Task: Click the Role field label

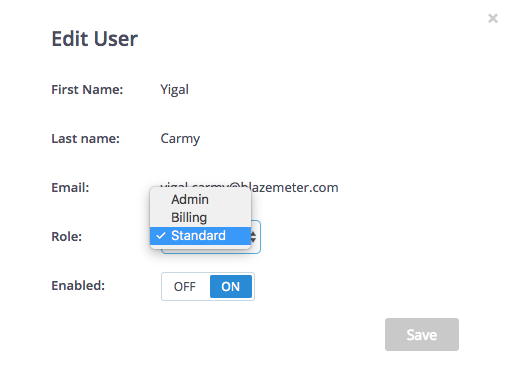Action: coord(67,237)
